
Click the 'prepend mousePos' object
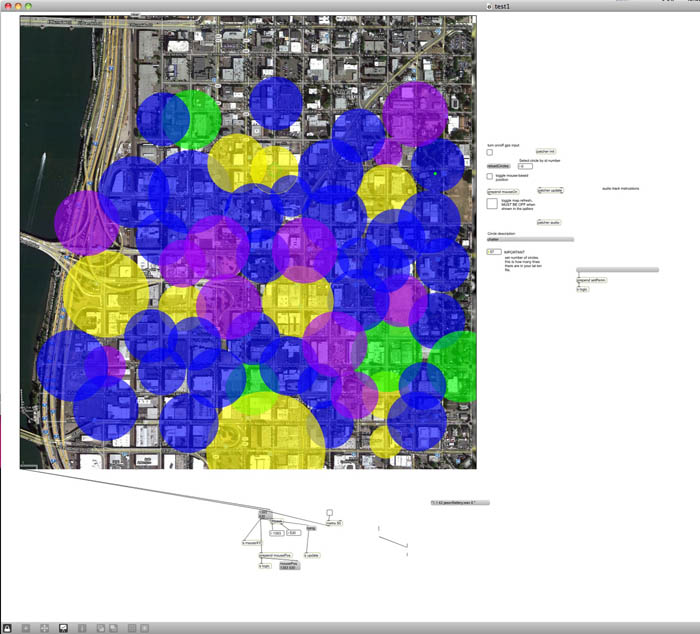(275, 555)
